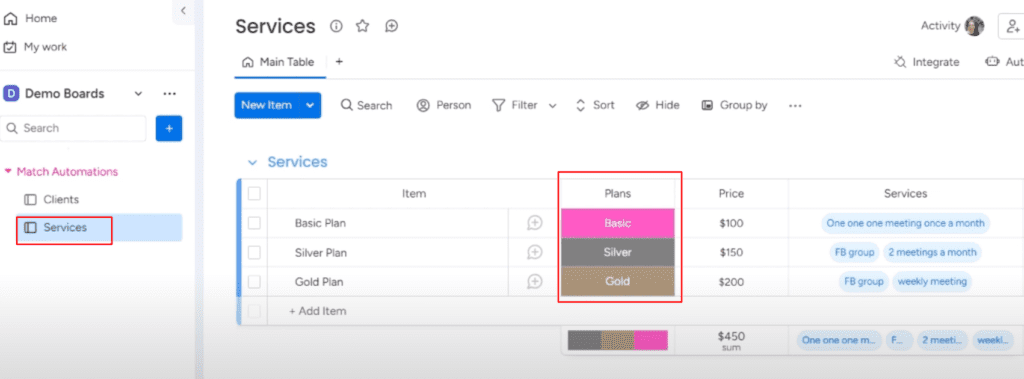Screen dimensions: 1024x379
Task: Click the board info icon next to Services title
Action: pos(336,26)
